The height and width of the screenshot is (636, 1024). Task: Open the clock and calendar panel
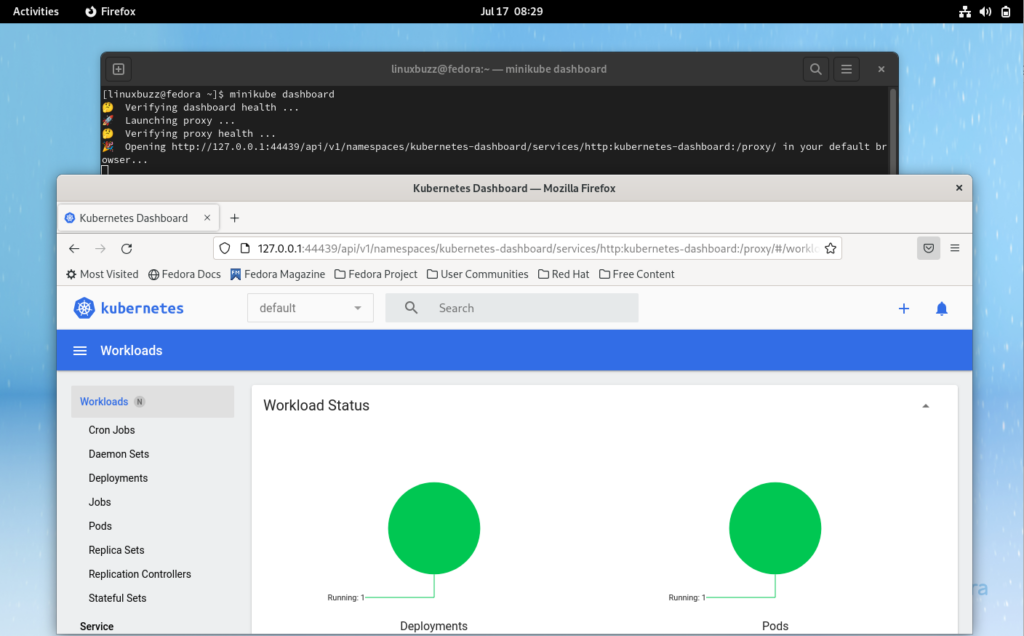[511, 11]
